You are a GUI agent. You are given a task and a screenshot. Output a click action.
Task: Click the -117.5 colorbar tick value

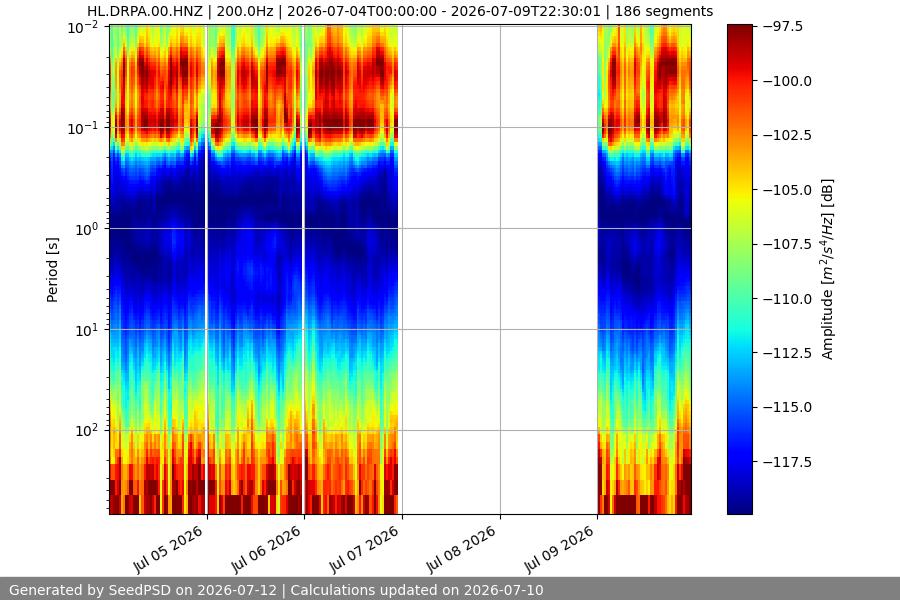click(x=788, y=462)
